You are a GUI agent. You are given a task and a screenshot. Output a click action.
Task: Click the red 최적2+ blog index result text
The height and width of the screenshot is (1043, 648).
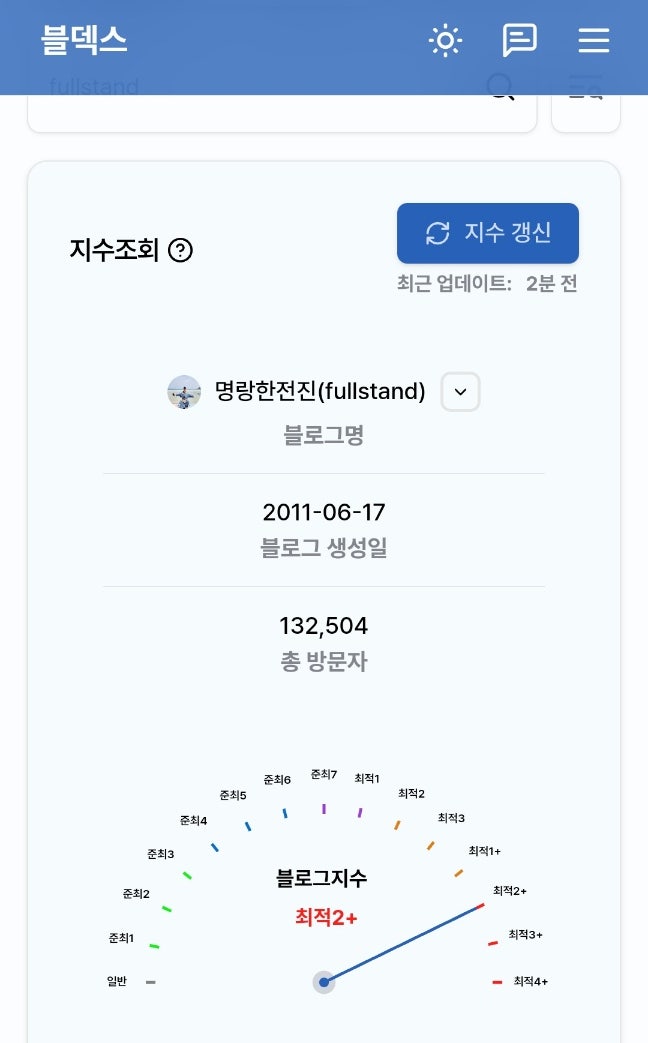pyautogui.click(x=326, y=917)
